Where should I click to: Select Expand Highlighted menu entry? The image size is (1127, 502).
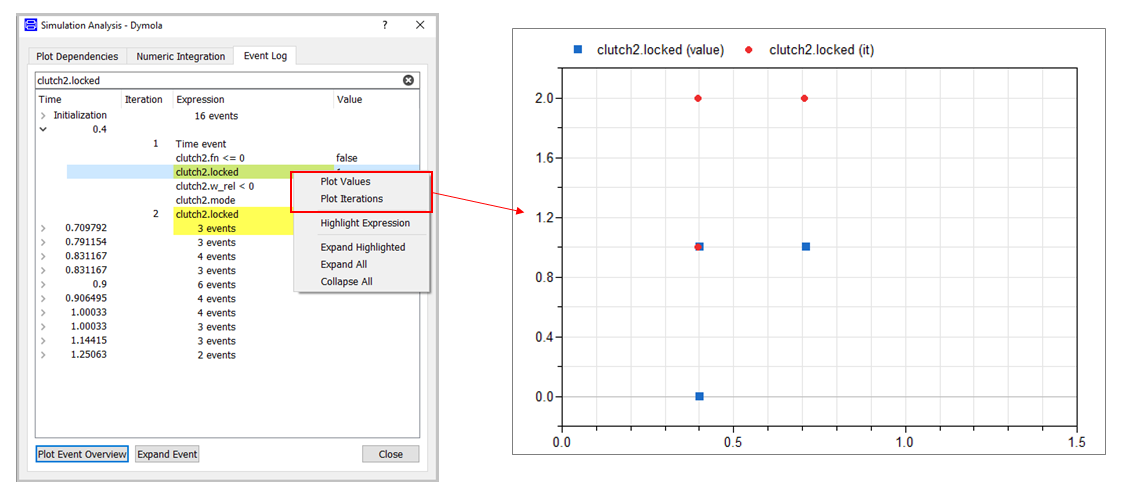(x=362, y=247)
